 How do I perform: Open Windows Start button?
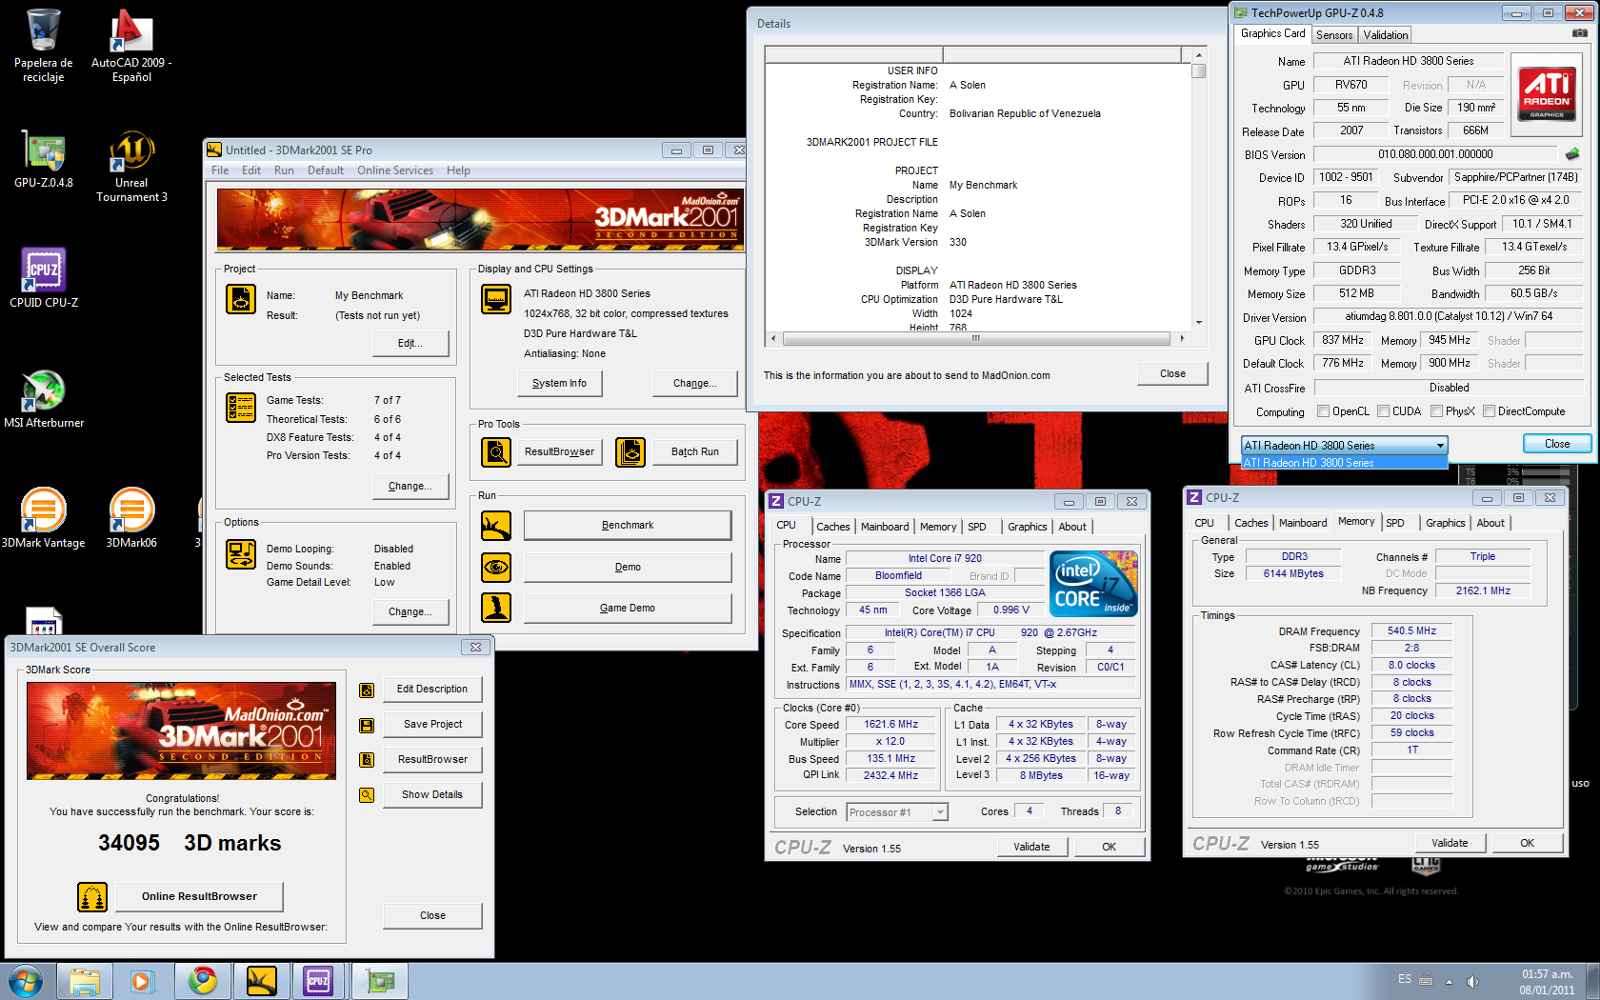tap(26, 981)
